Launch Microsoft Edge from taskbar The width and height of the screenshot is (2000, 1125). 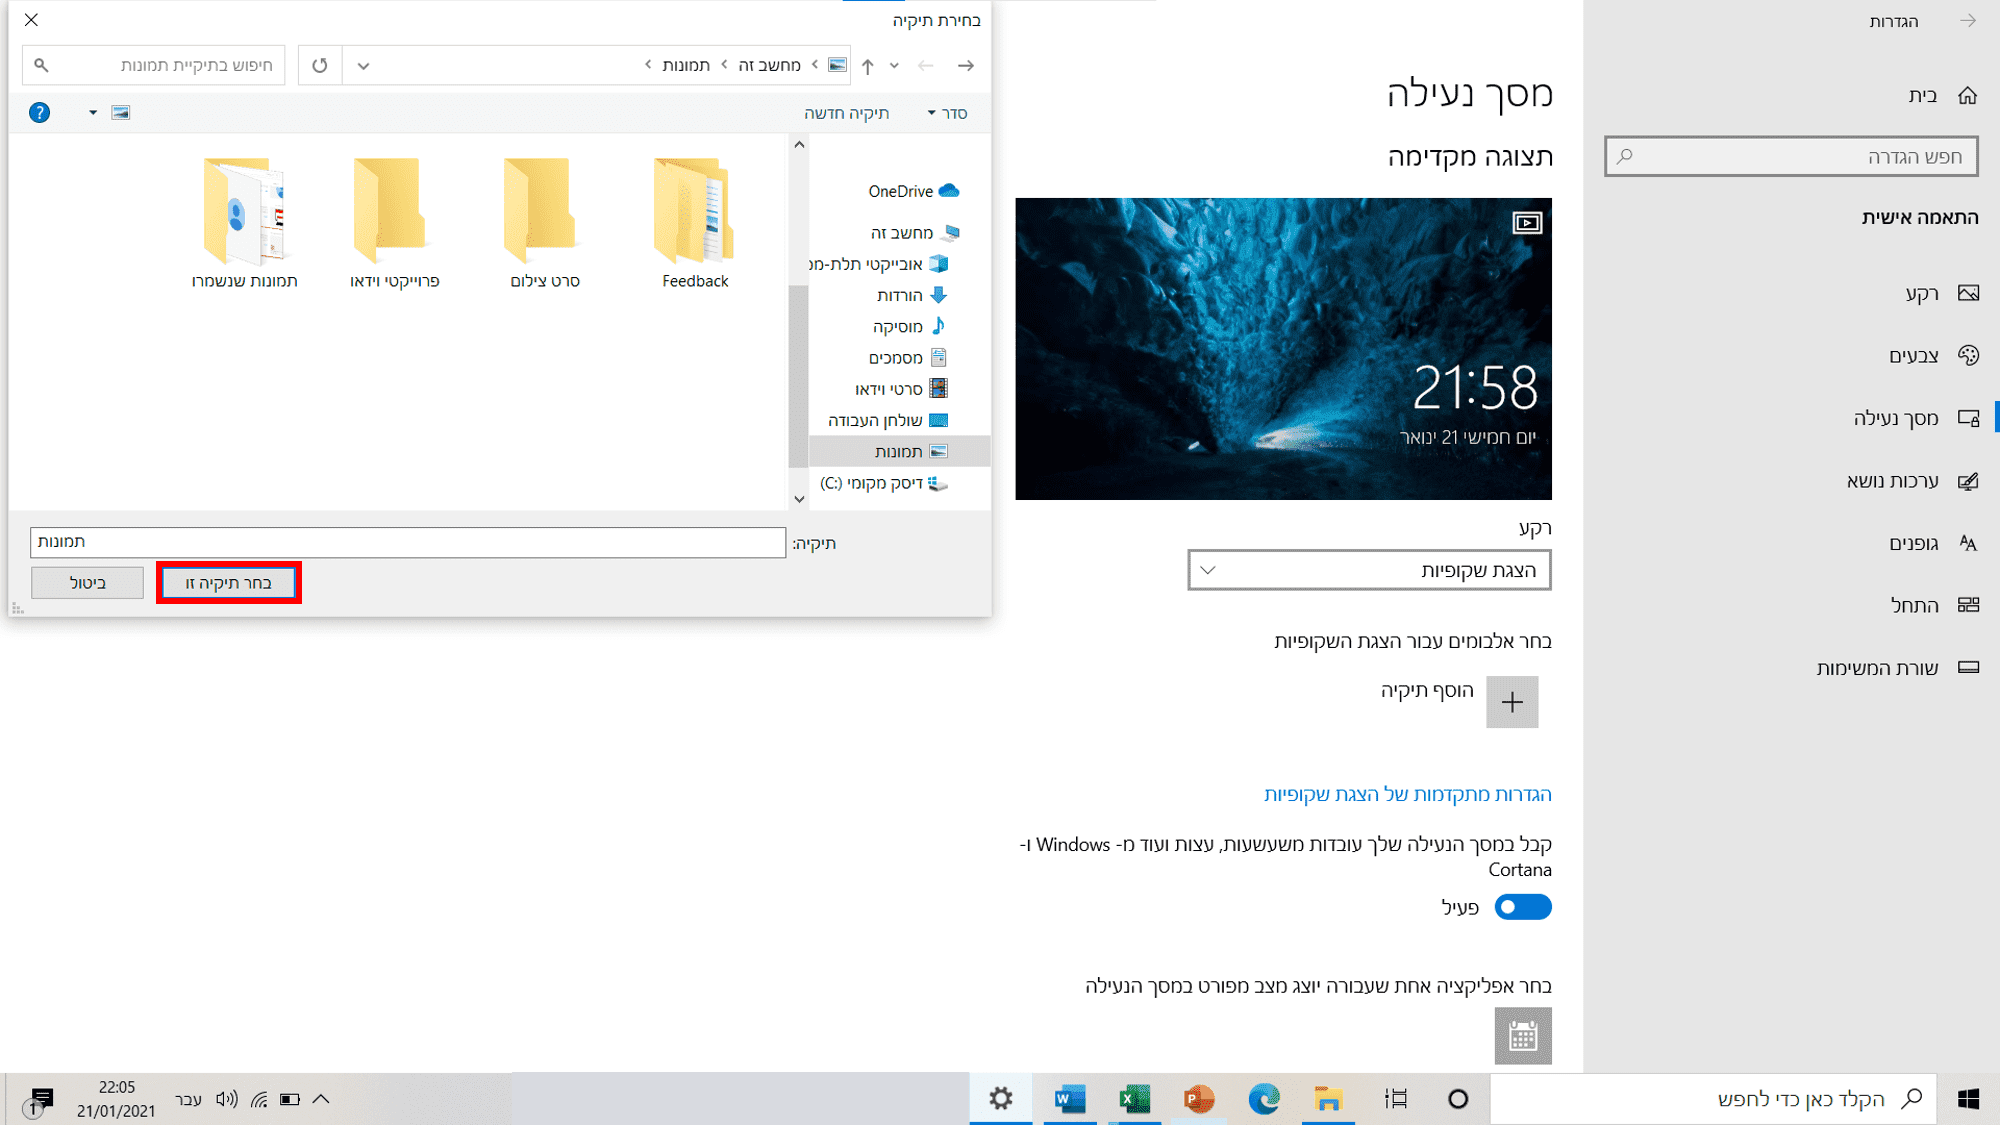1264,1099
